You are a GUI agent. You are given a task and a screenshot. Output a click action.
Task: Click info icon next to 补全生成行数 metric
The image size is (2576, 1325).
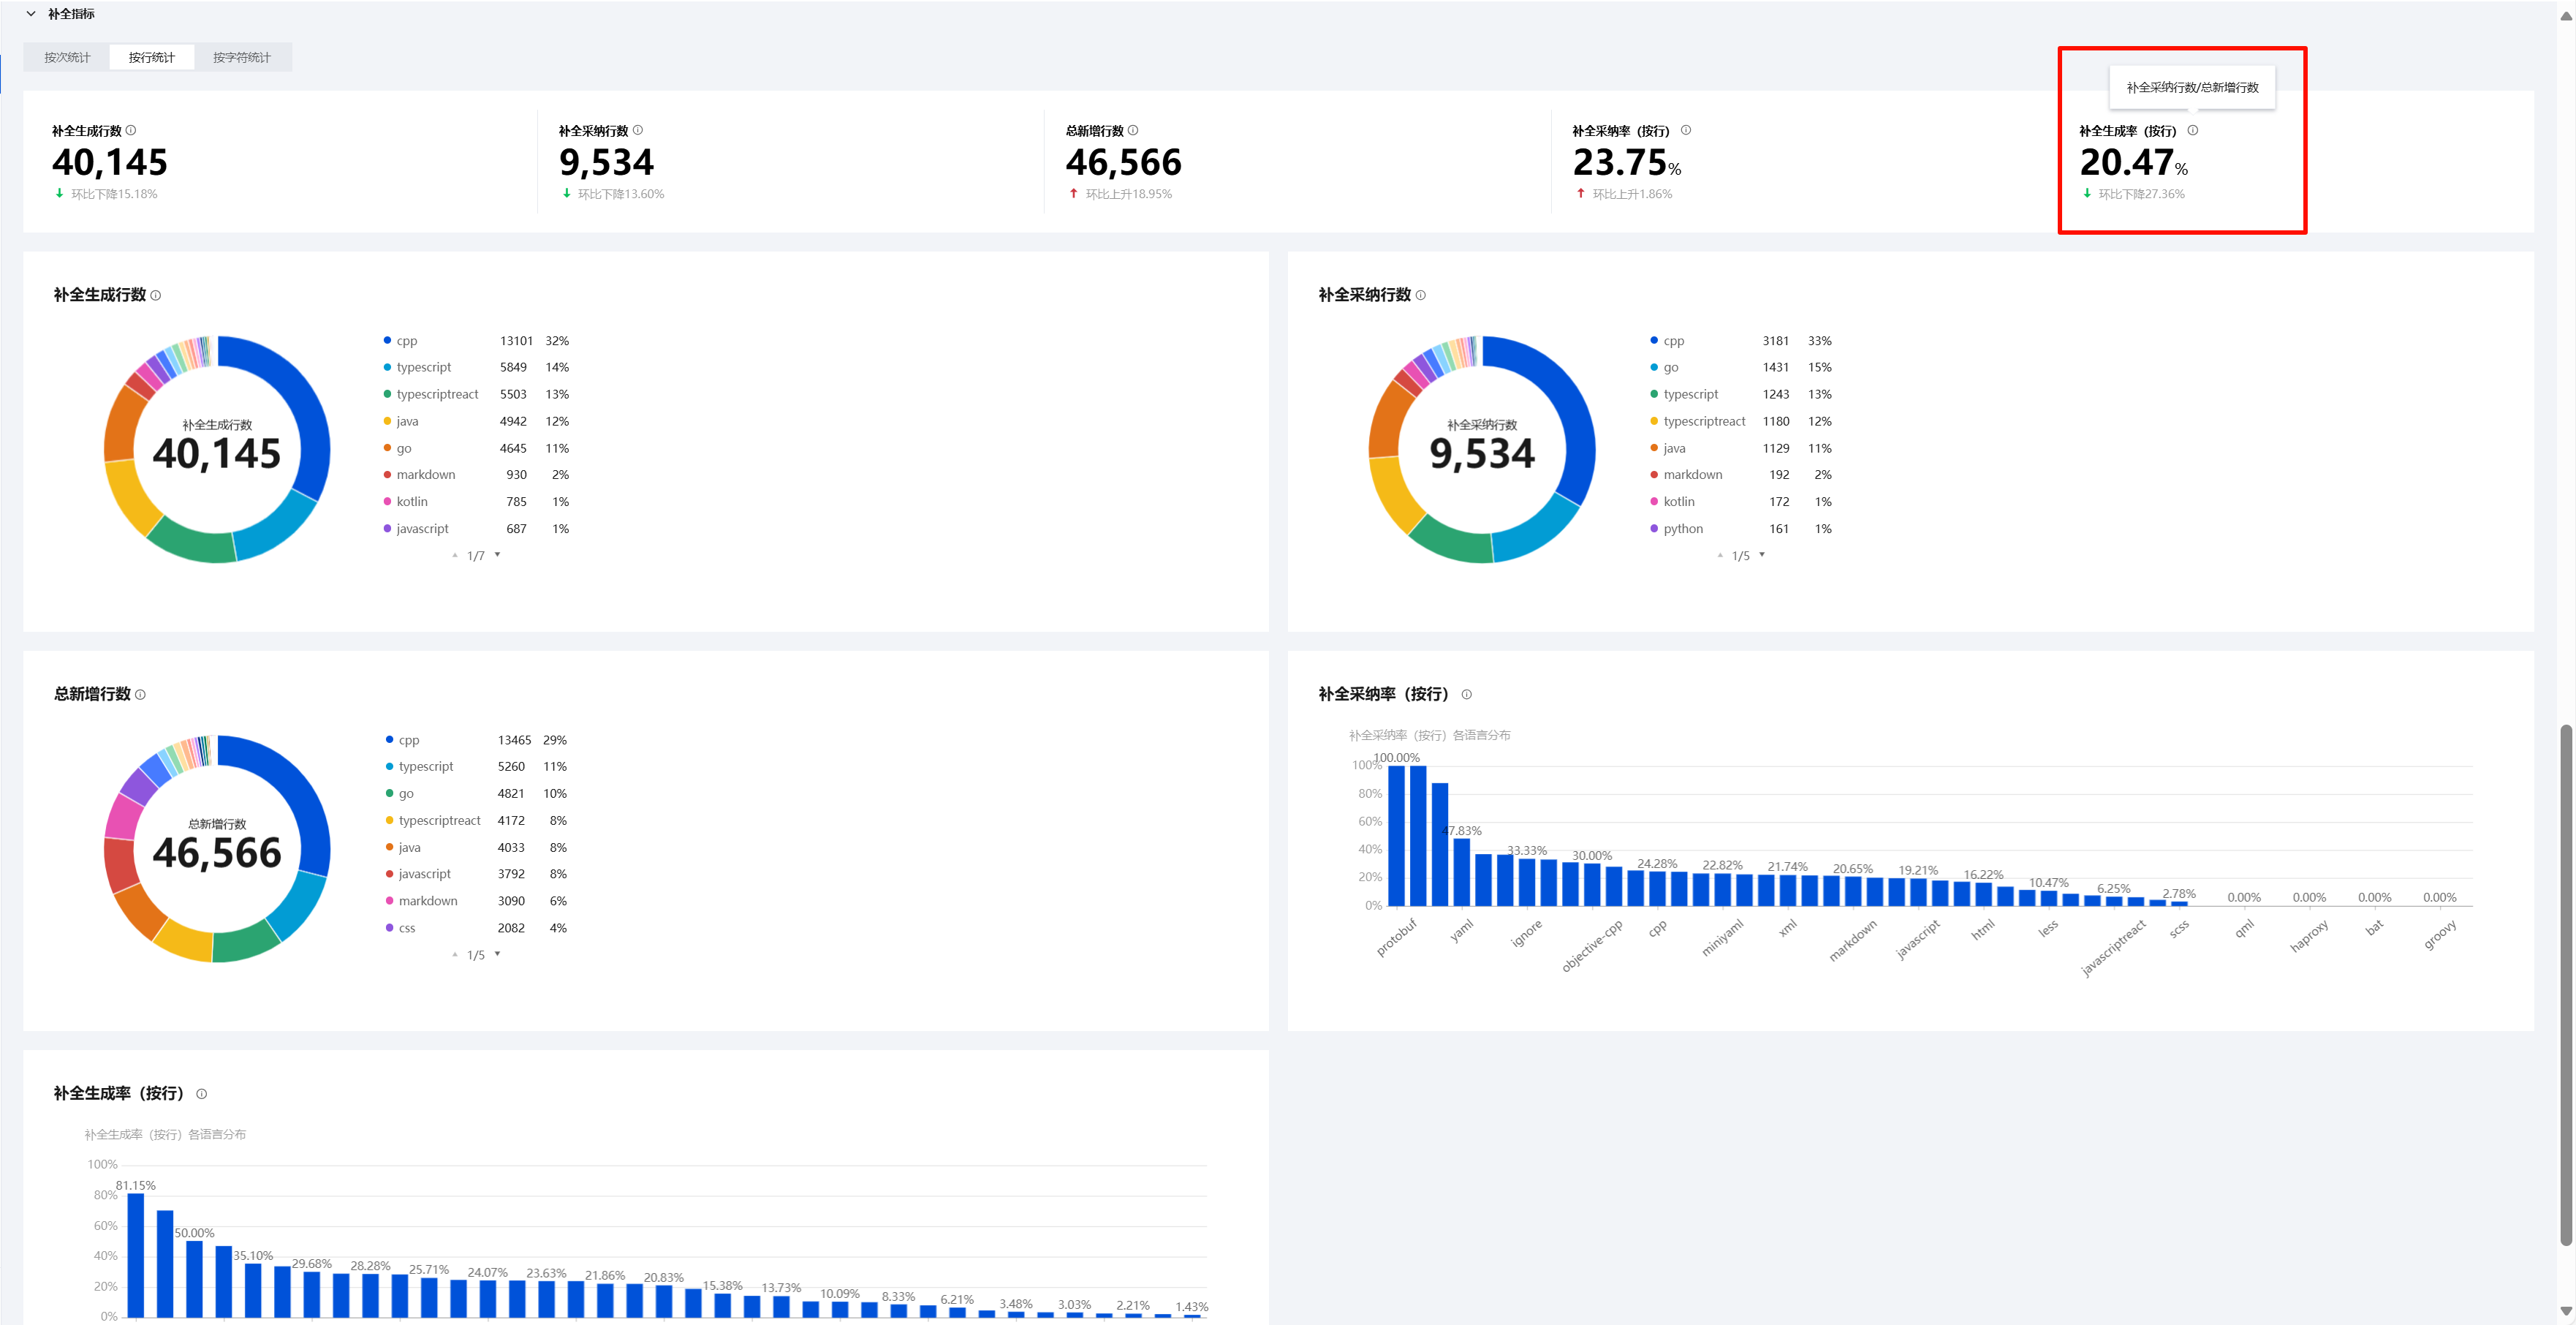[131, 130]
